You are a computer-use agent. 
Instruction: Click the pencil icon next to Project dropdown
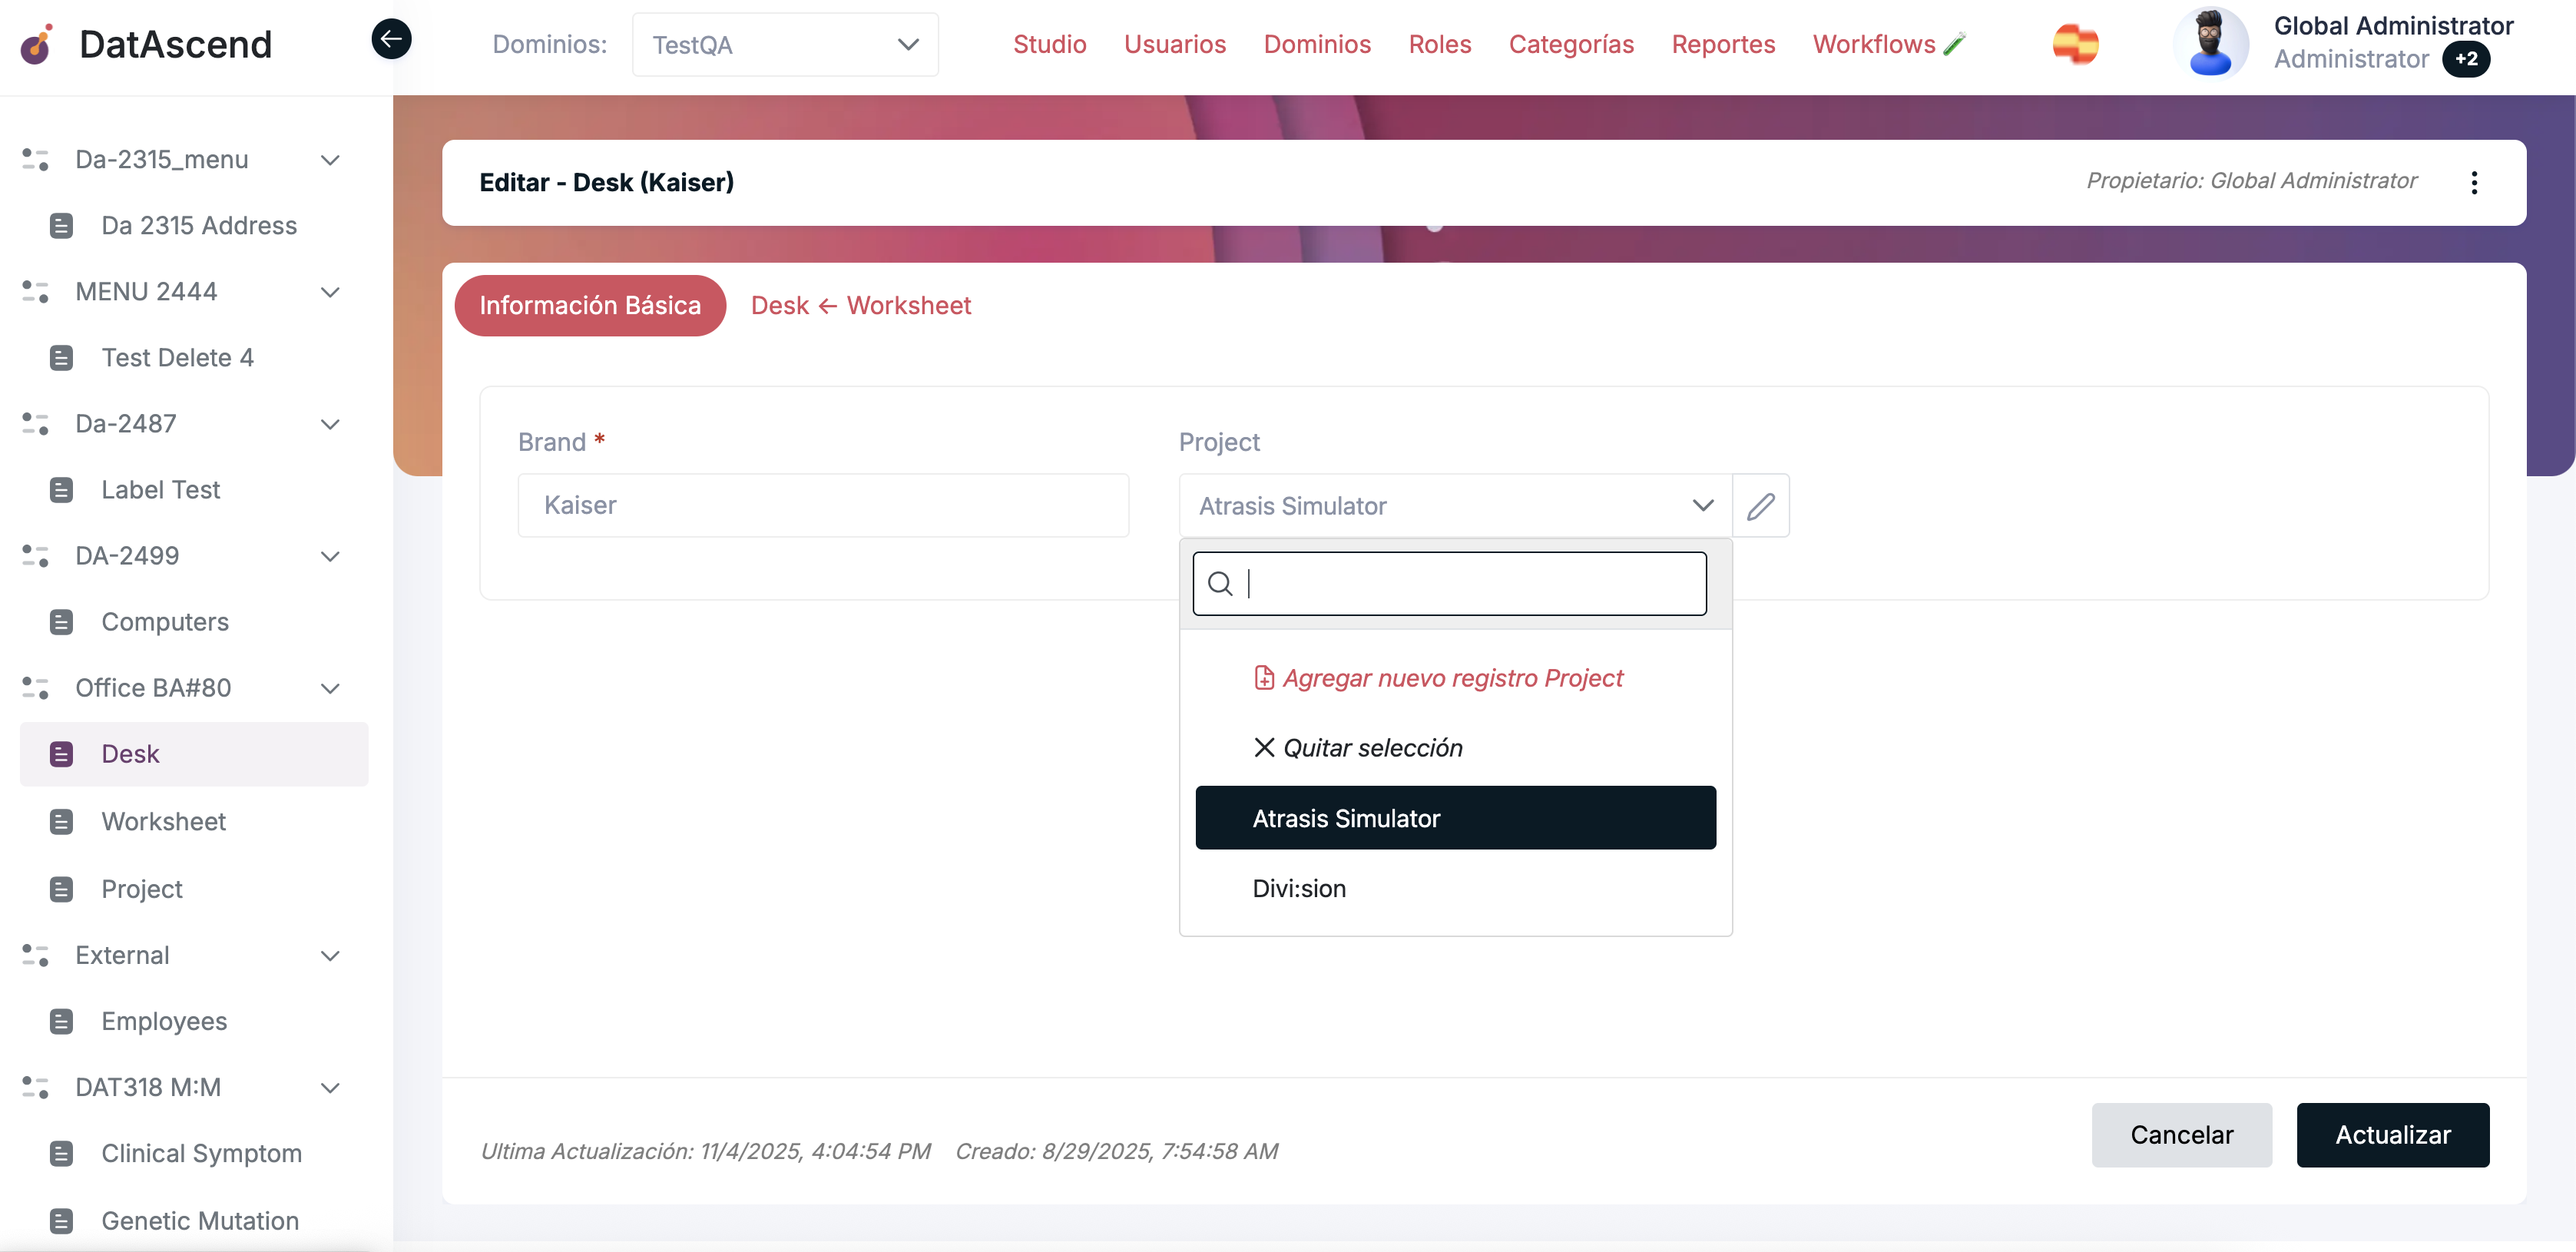click(1760, 506)
